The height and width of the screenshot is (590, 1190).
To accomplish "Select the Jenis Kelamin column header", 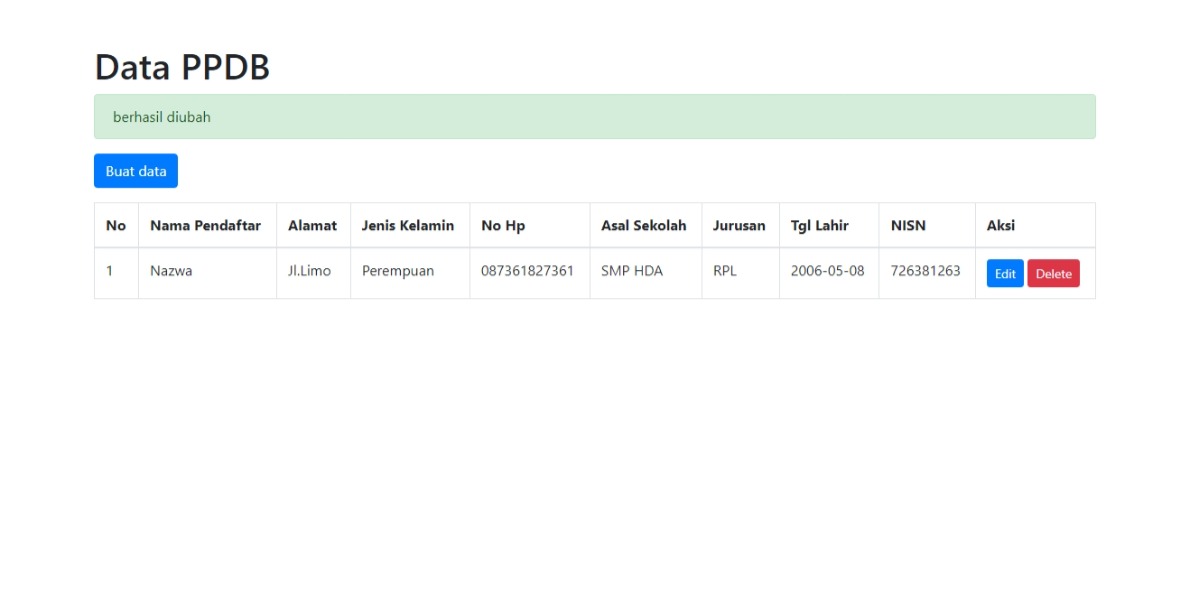I will pyautogui.click(x=408, y=226).
